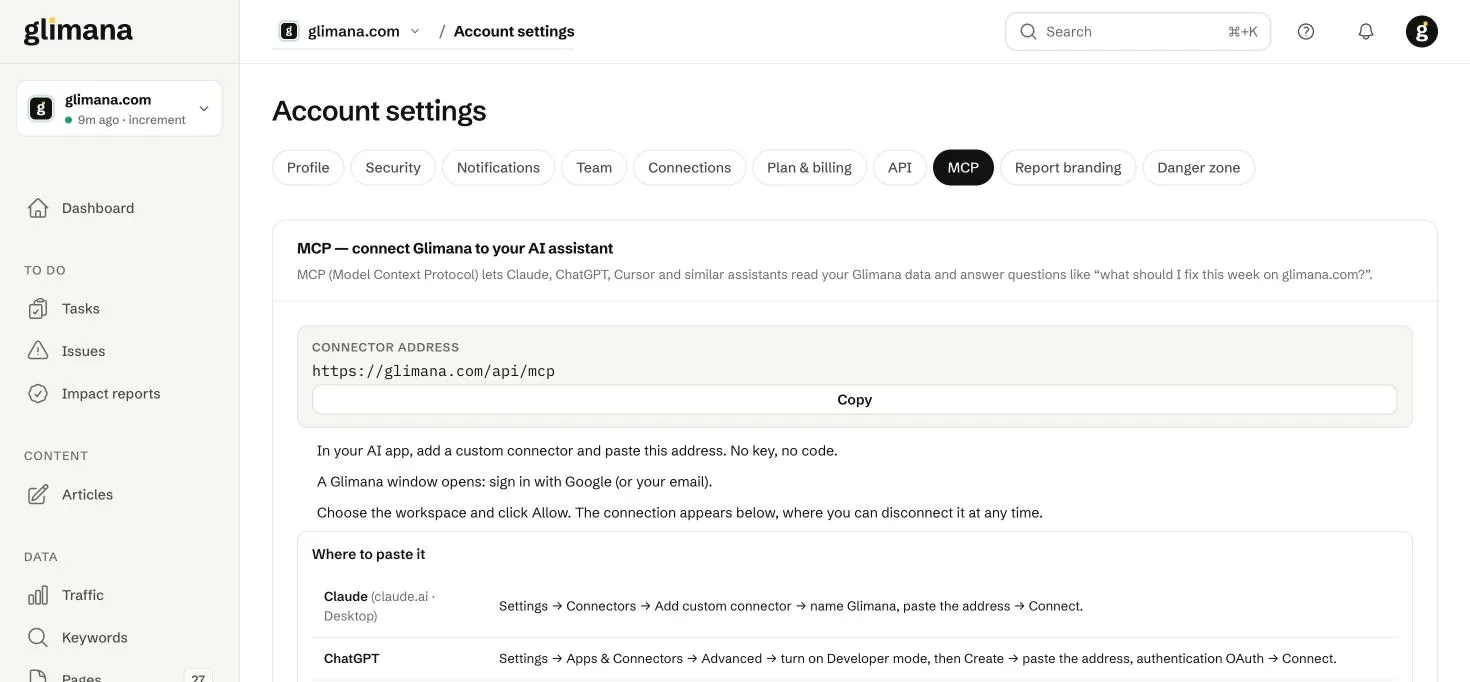
Task: Open Keywords magnifier icon
Action: click(x=38, y=637)
